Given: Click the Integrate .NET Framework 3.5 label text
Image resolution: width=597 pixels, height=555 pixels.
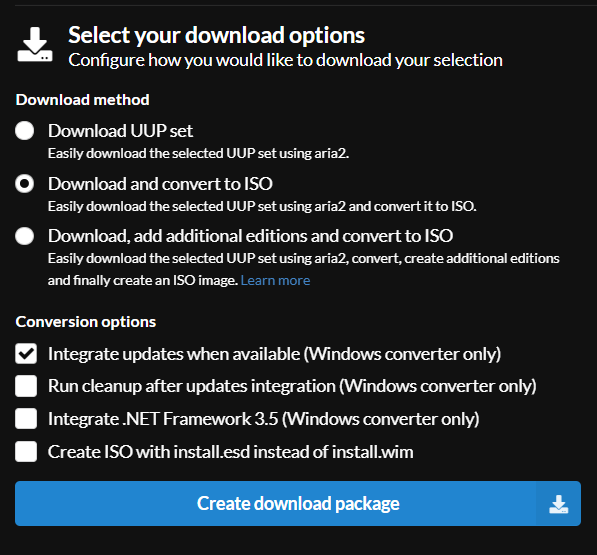Looking at the screenshot, I should pos(263,419).
